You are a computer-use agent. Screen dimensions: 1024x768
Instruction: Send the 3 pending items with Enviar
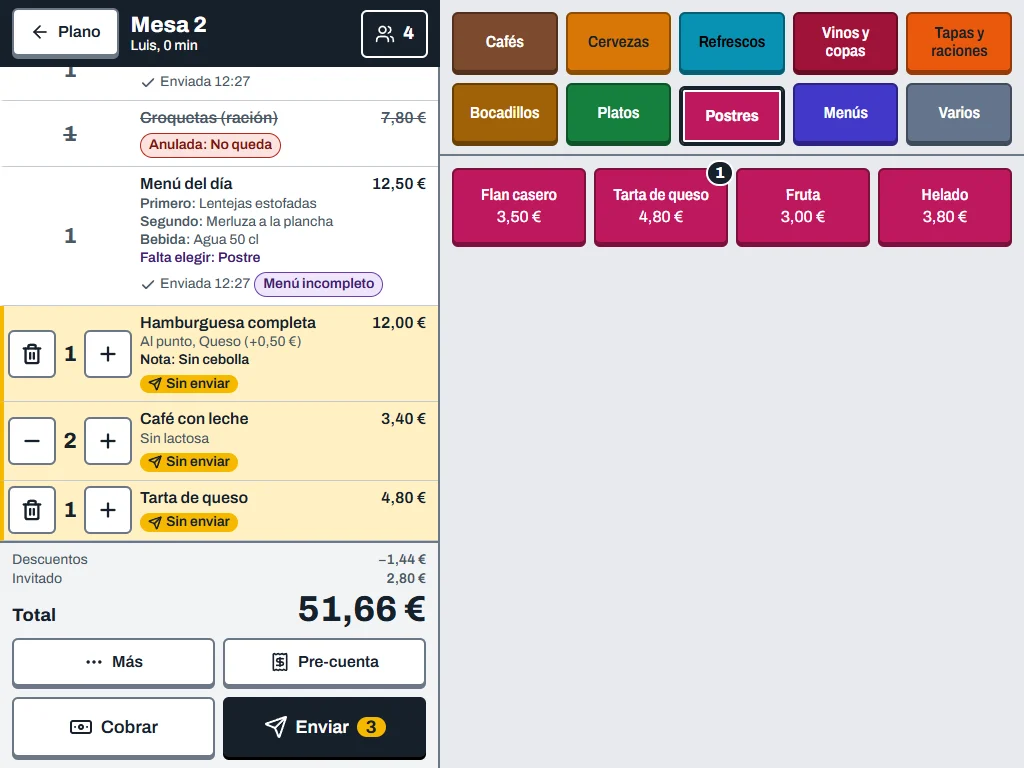click(x=325, y=727)
